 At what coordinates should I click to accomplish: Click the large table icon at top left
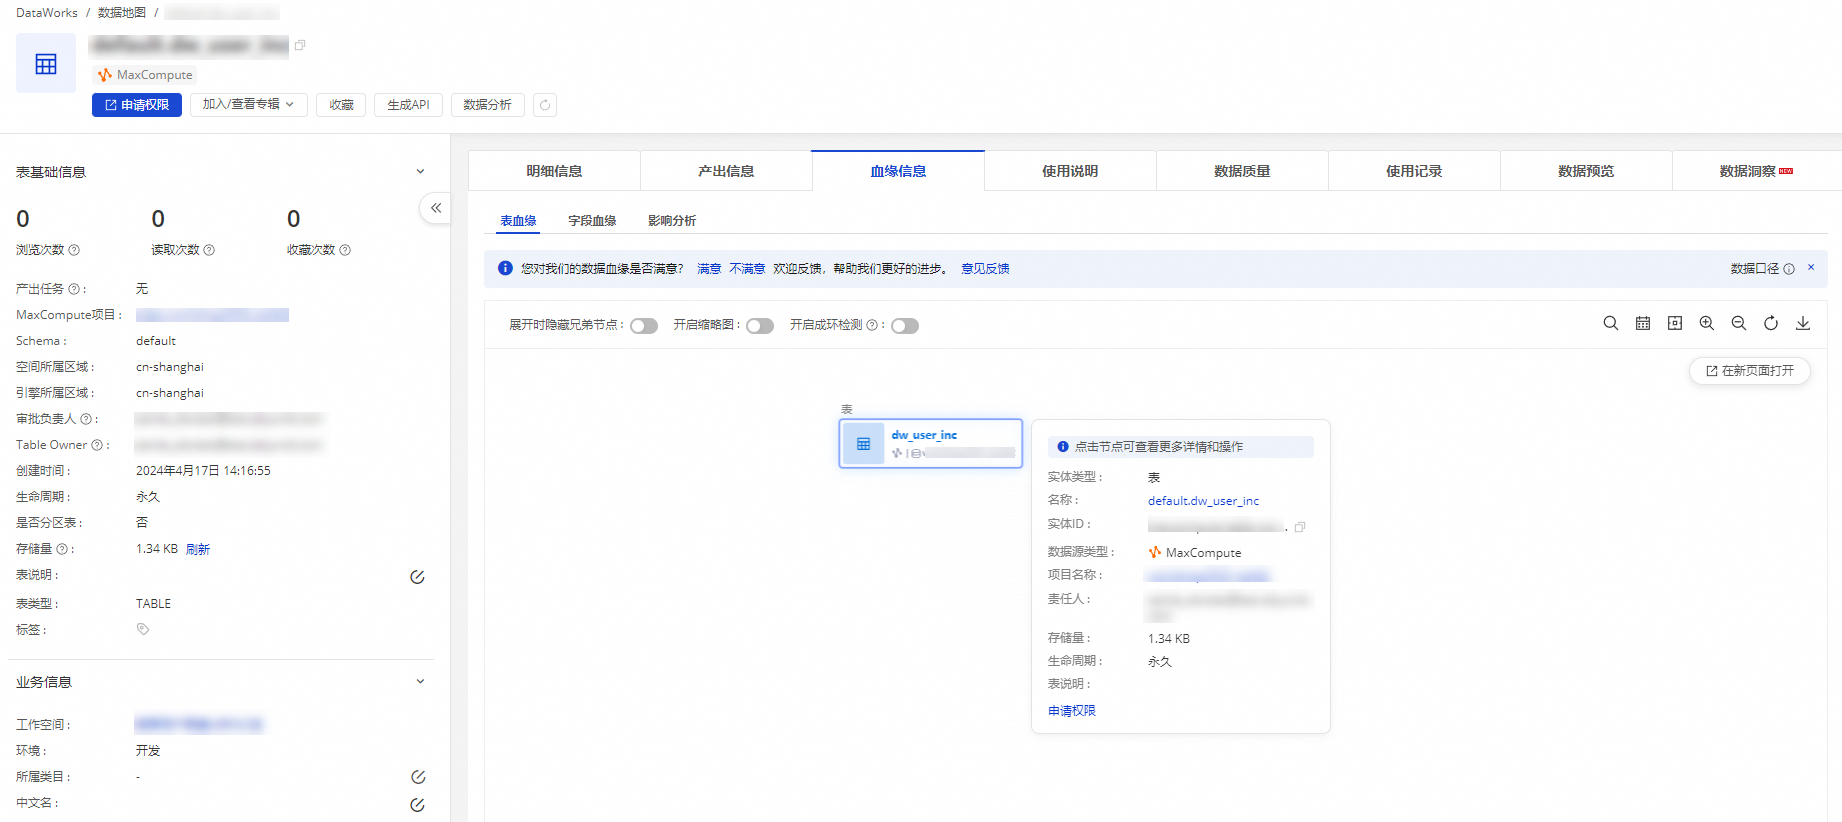pyautogui.click(x=46, y=64)
